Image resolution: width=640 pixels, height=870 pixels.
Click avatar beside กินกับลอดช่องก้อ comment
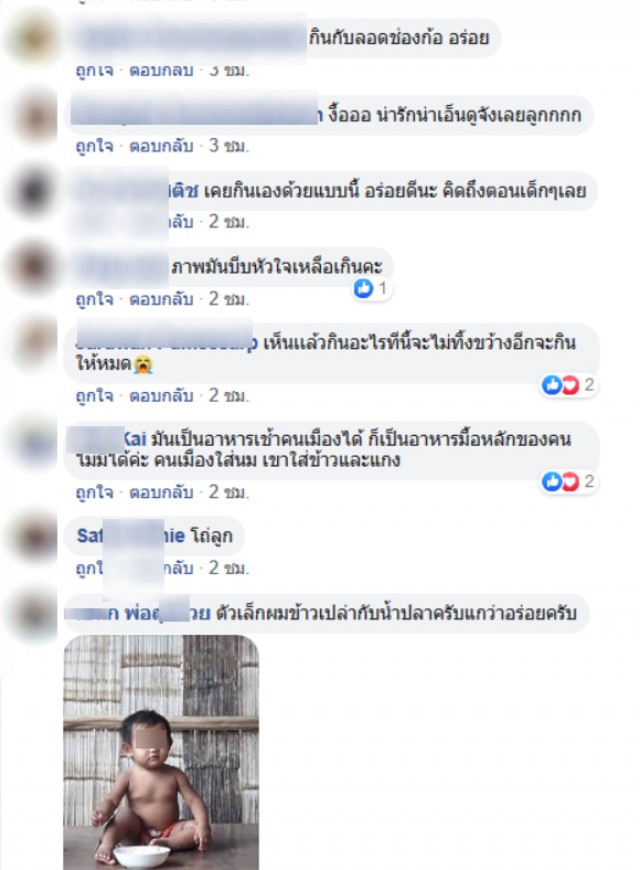(x=33, y=38)
